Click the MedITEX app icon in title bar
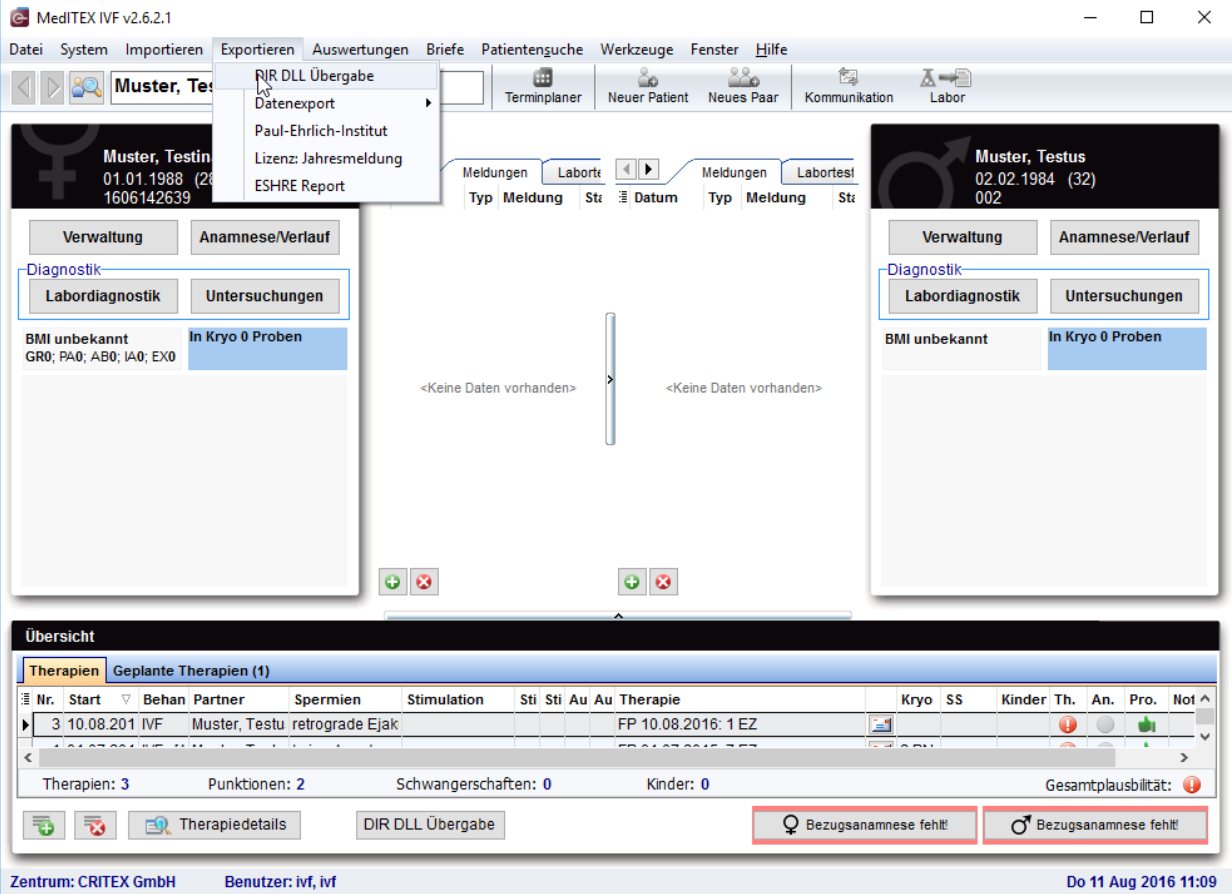Screen dimensions: 1232x894 tap(17, 17)
